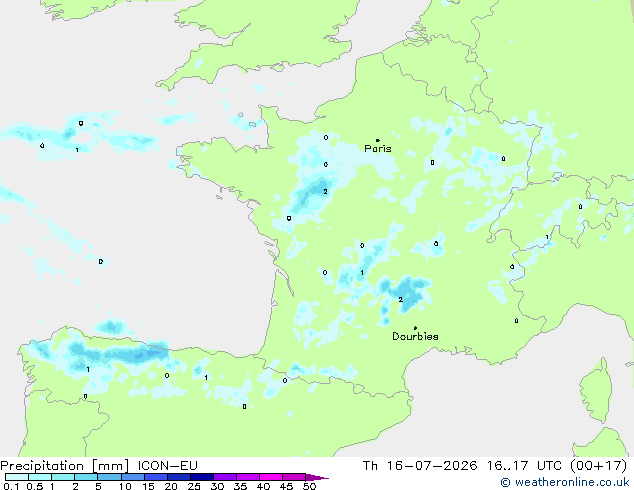Click the ICON-EU model name
Viewport: 634px width, 490px height.
(167, 466)
